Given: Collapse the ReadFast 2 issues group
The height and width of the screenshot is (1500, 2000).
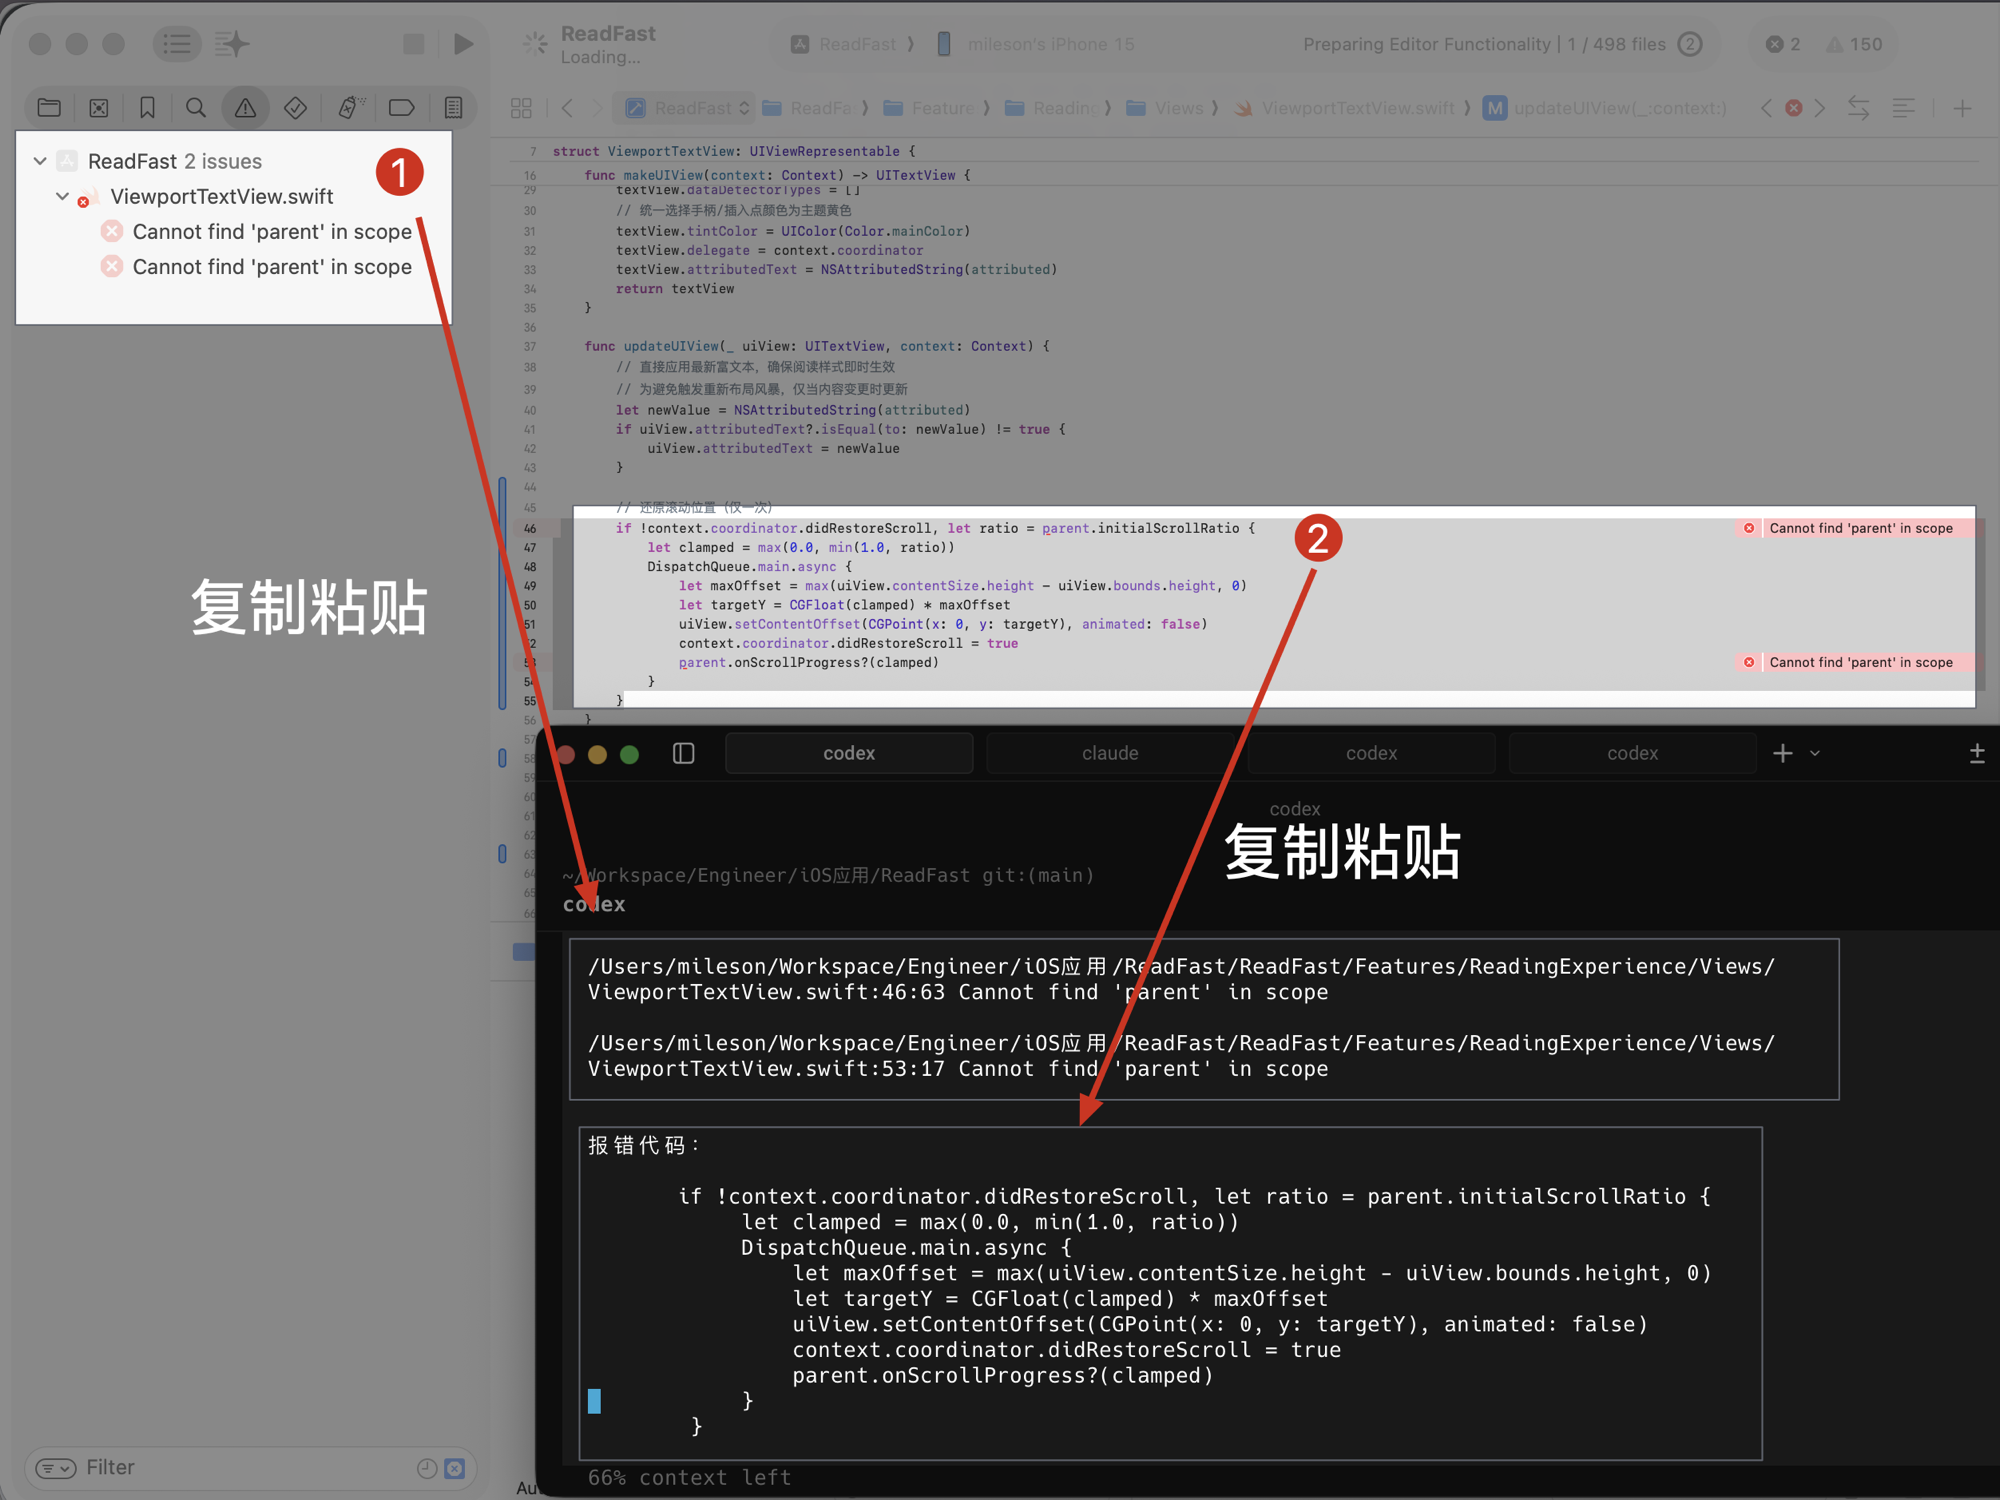Looking at the screenshot, I should coord(40,161).
